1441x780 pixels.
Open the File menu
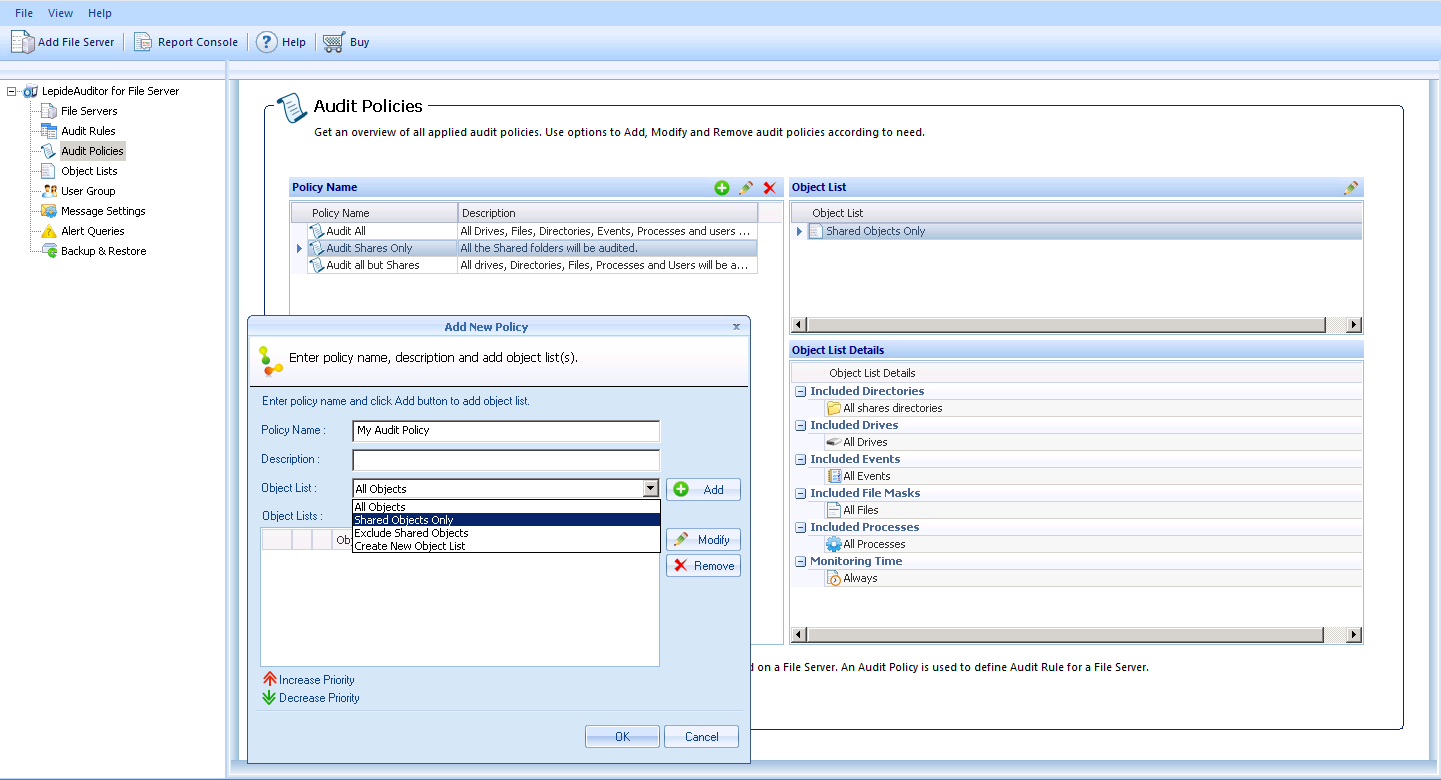(x=24, y=13)
